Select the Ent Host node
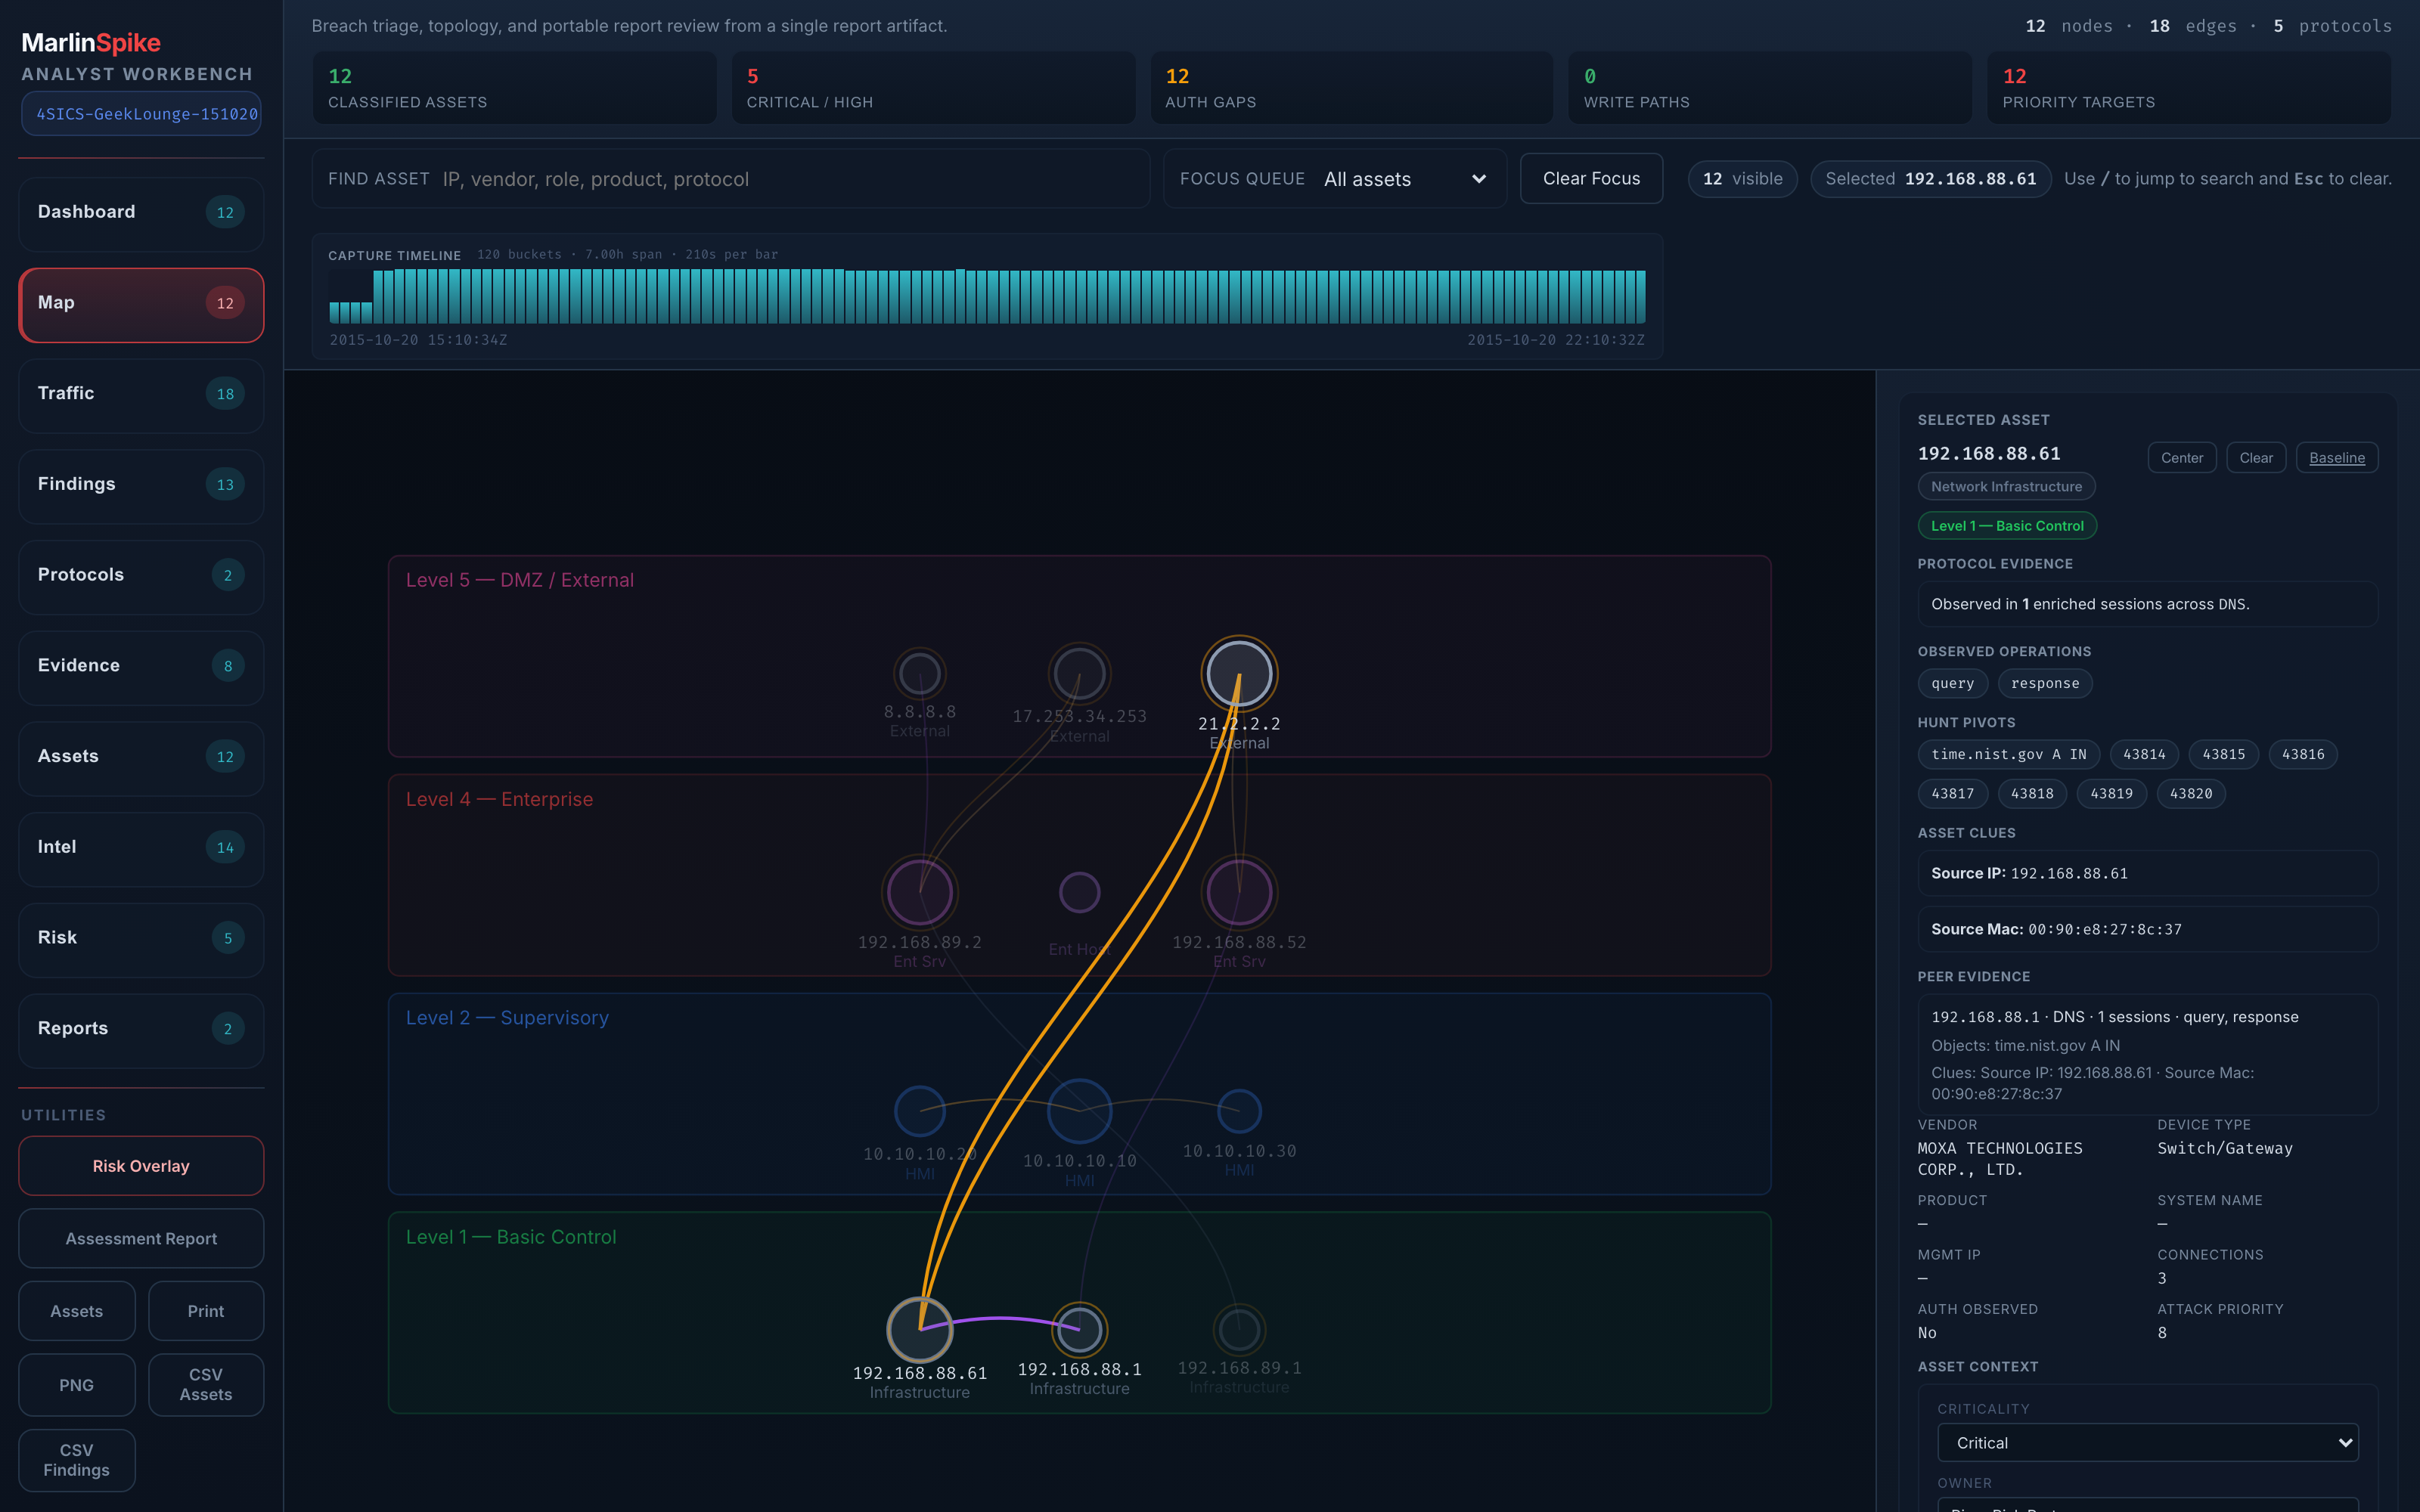 click(x=1080, y=892)
